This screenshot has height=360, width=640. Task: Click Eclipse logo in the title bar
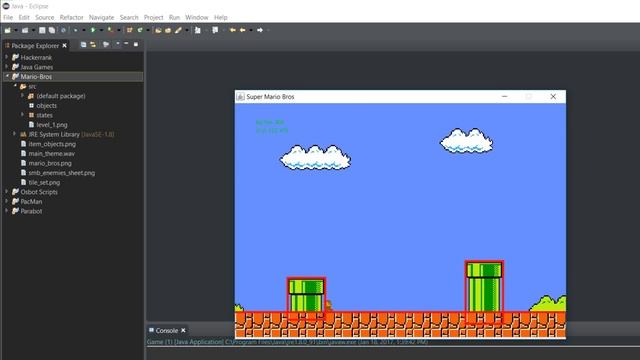pos(6,6)
